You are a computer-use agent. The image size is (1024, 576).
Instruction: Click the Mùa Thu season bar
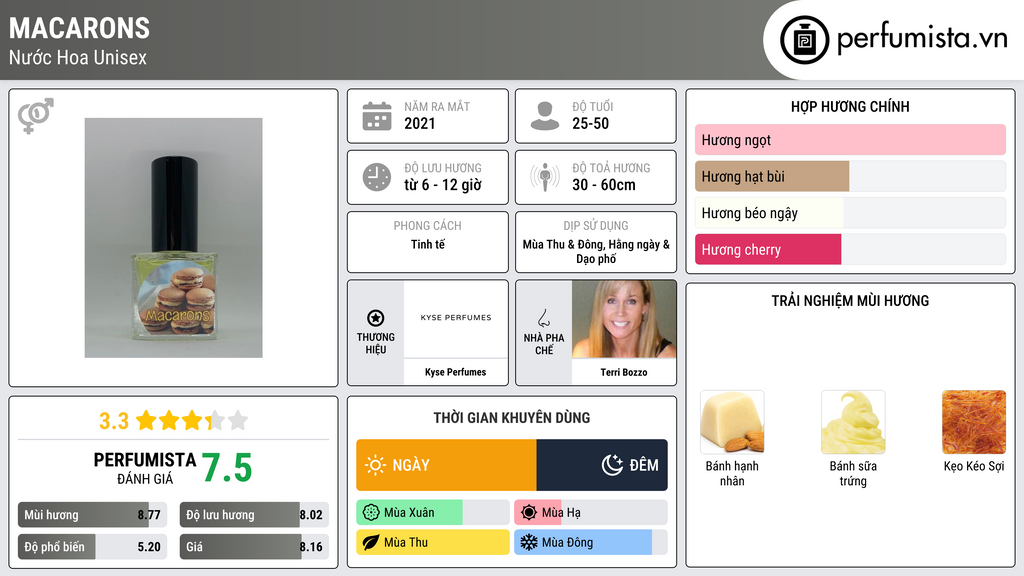click(x=433, y=542)
